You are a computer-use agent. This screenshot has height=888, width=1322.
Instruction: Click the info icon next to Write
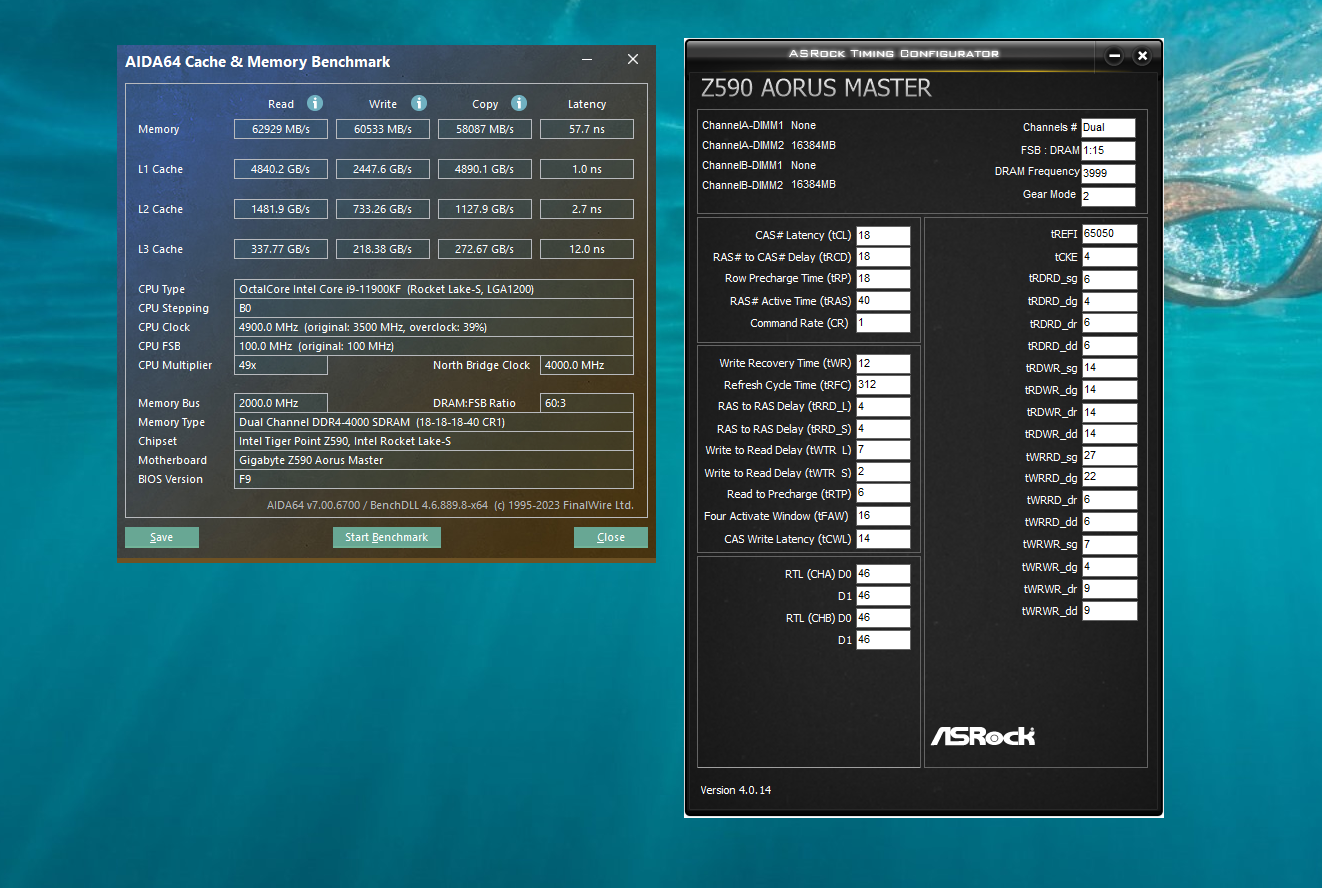[x=419, y=103]
